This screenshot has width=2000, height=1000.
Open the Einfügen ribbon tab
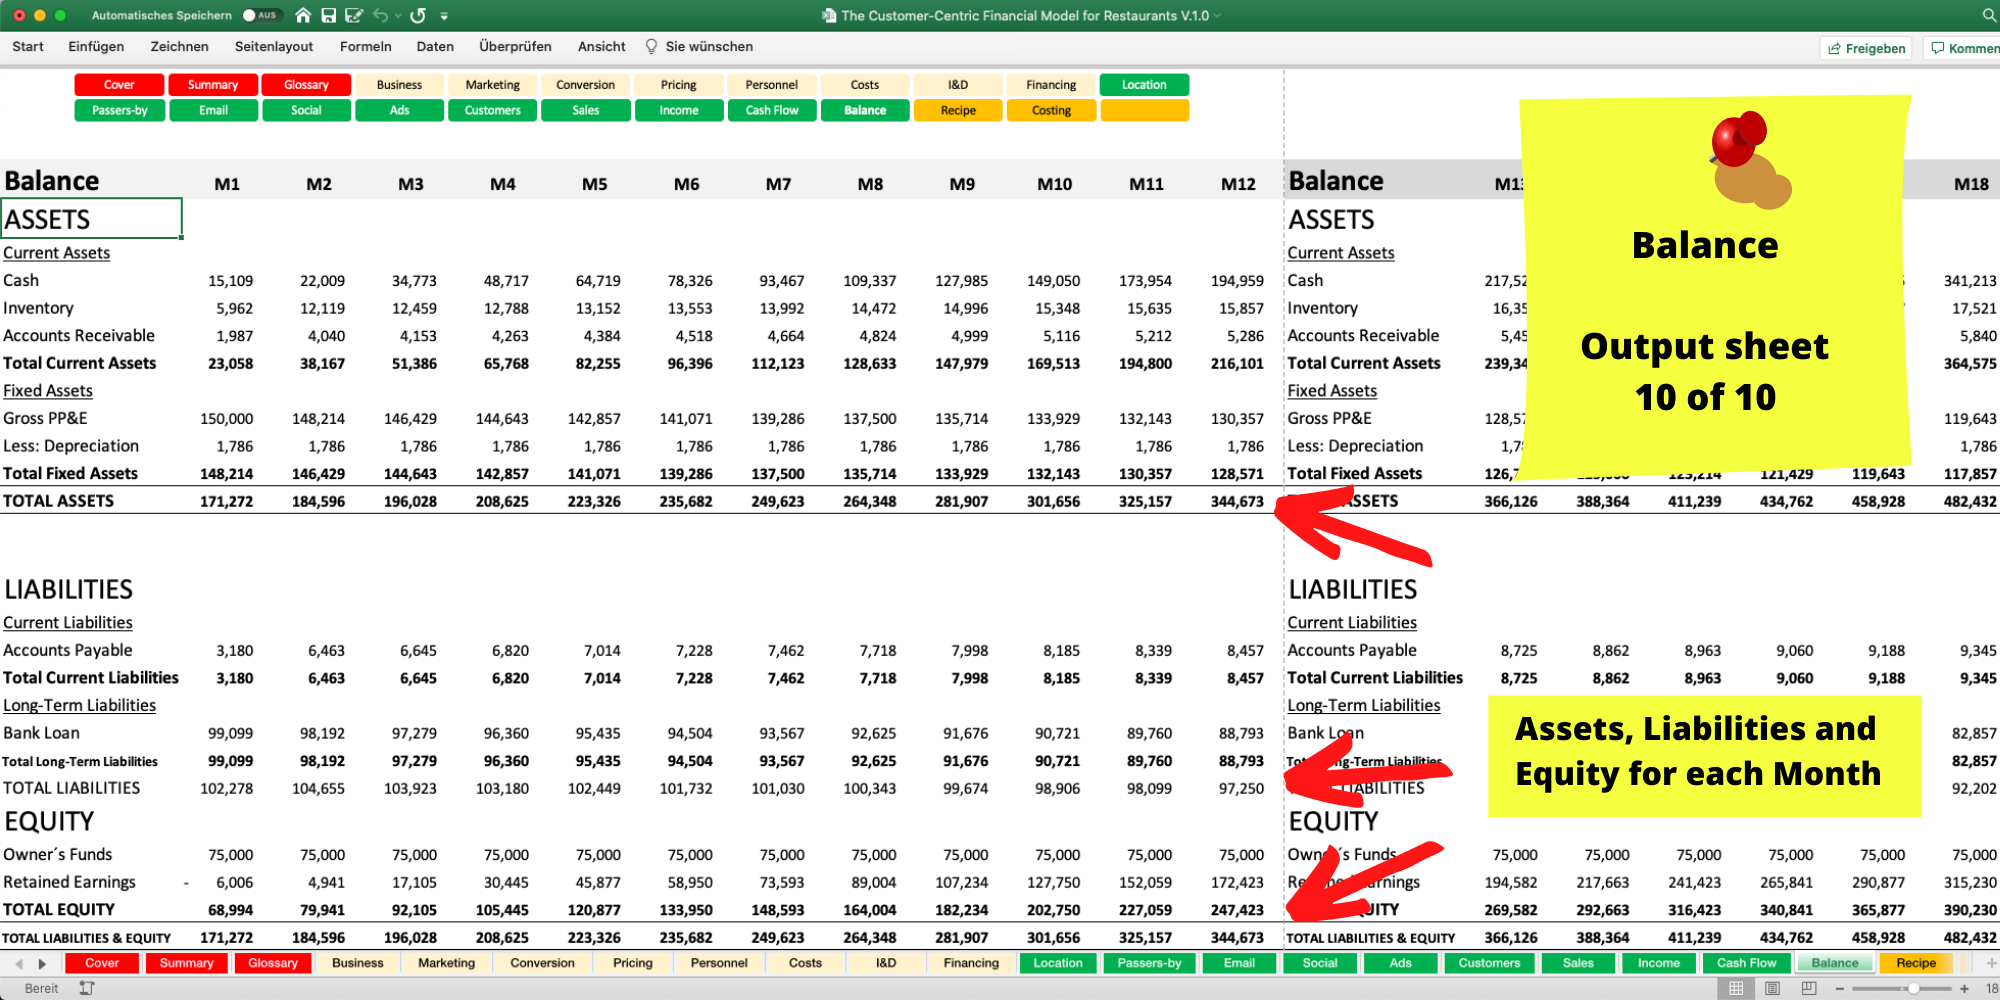click(x=96, y=46)
